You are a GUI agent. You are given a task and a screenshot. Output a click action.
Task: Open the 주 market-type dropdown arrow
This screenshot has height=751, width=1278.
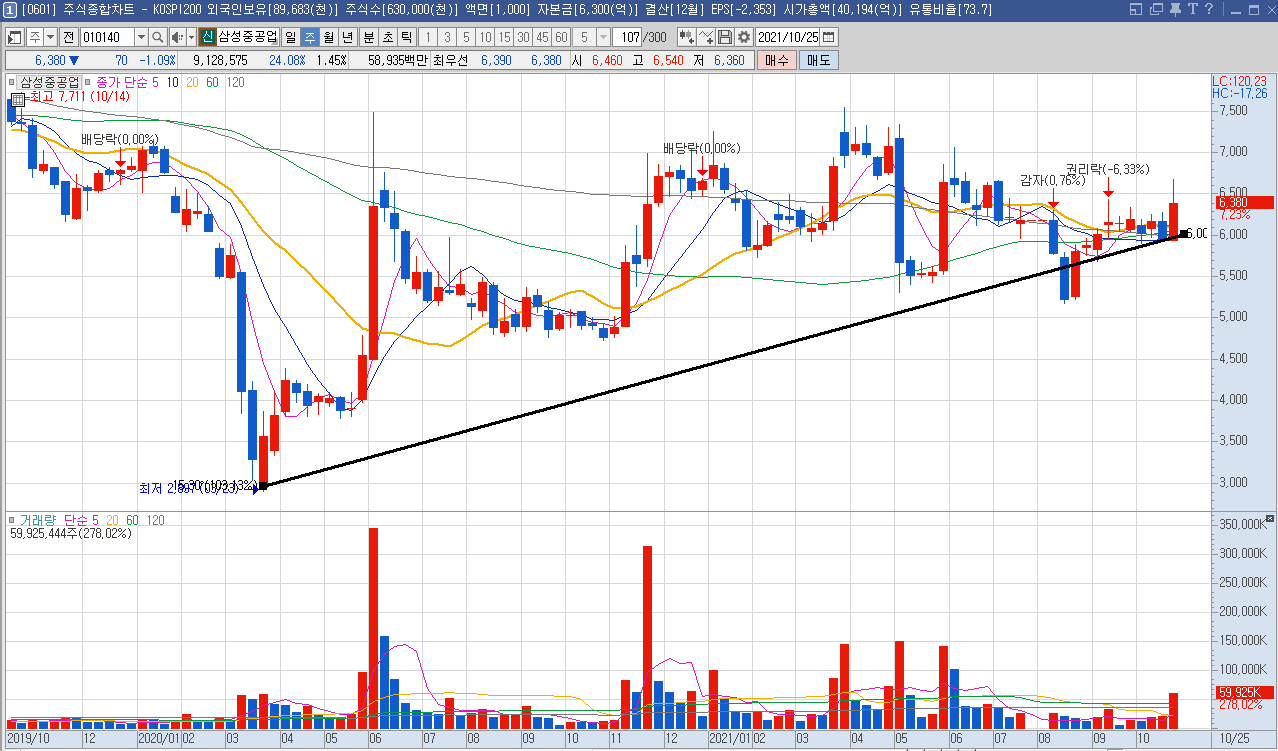(x=51, y=37)
